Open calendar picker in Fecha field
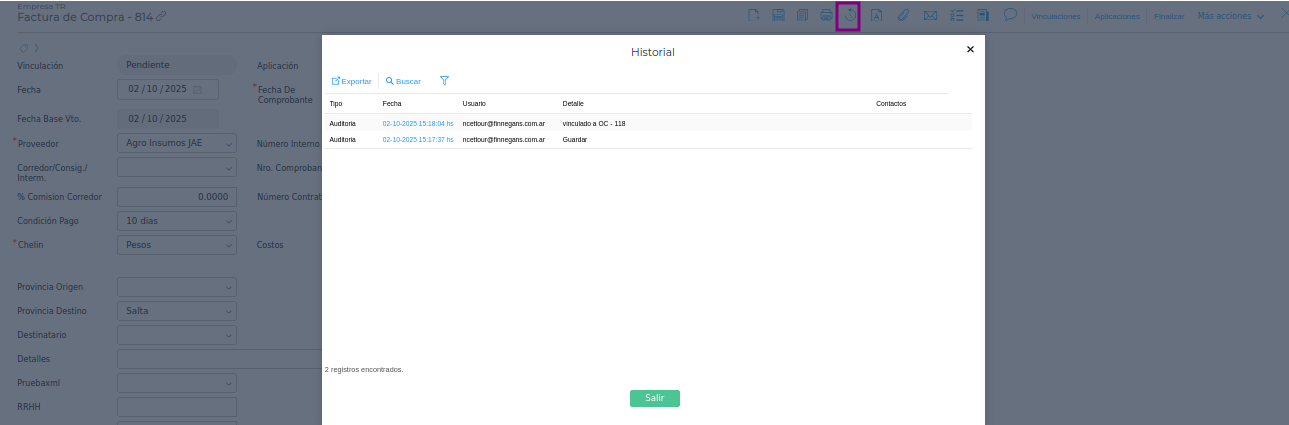 click(197, 90)
